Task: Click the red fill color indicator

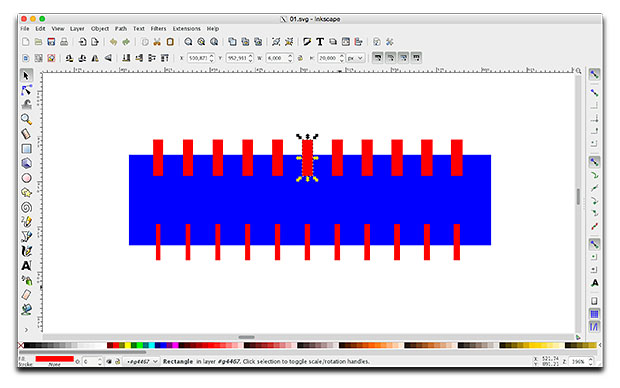Action: tap(55, 359)
